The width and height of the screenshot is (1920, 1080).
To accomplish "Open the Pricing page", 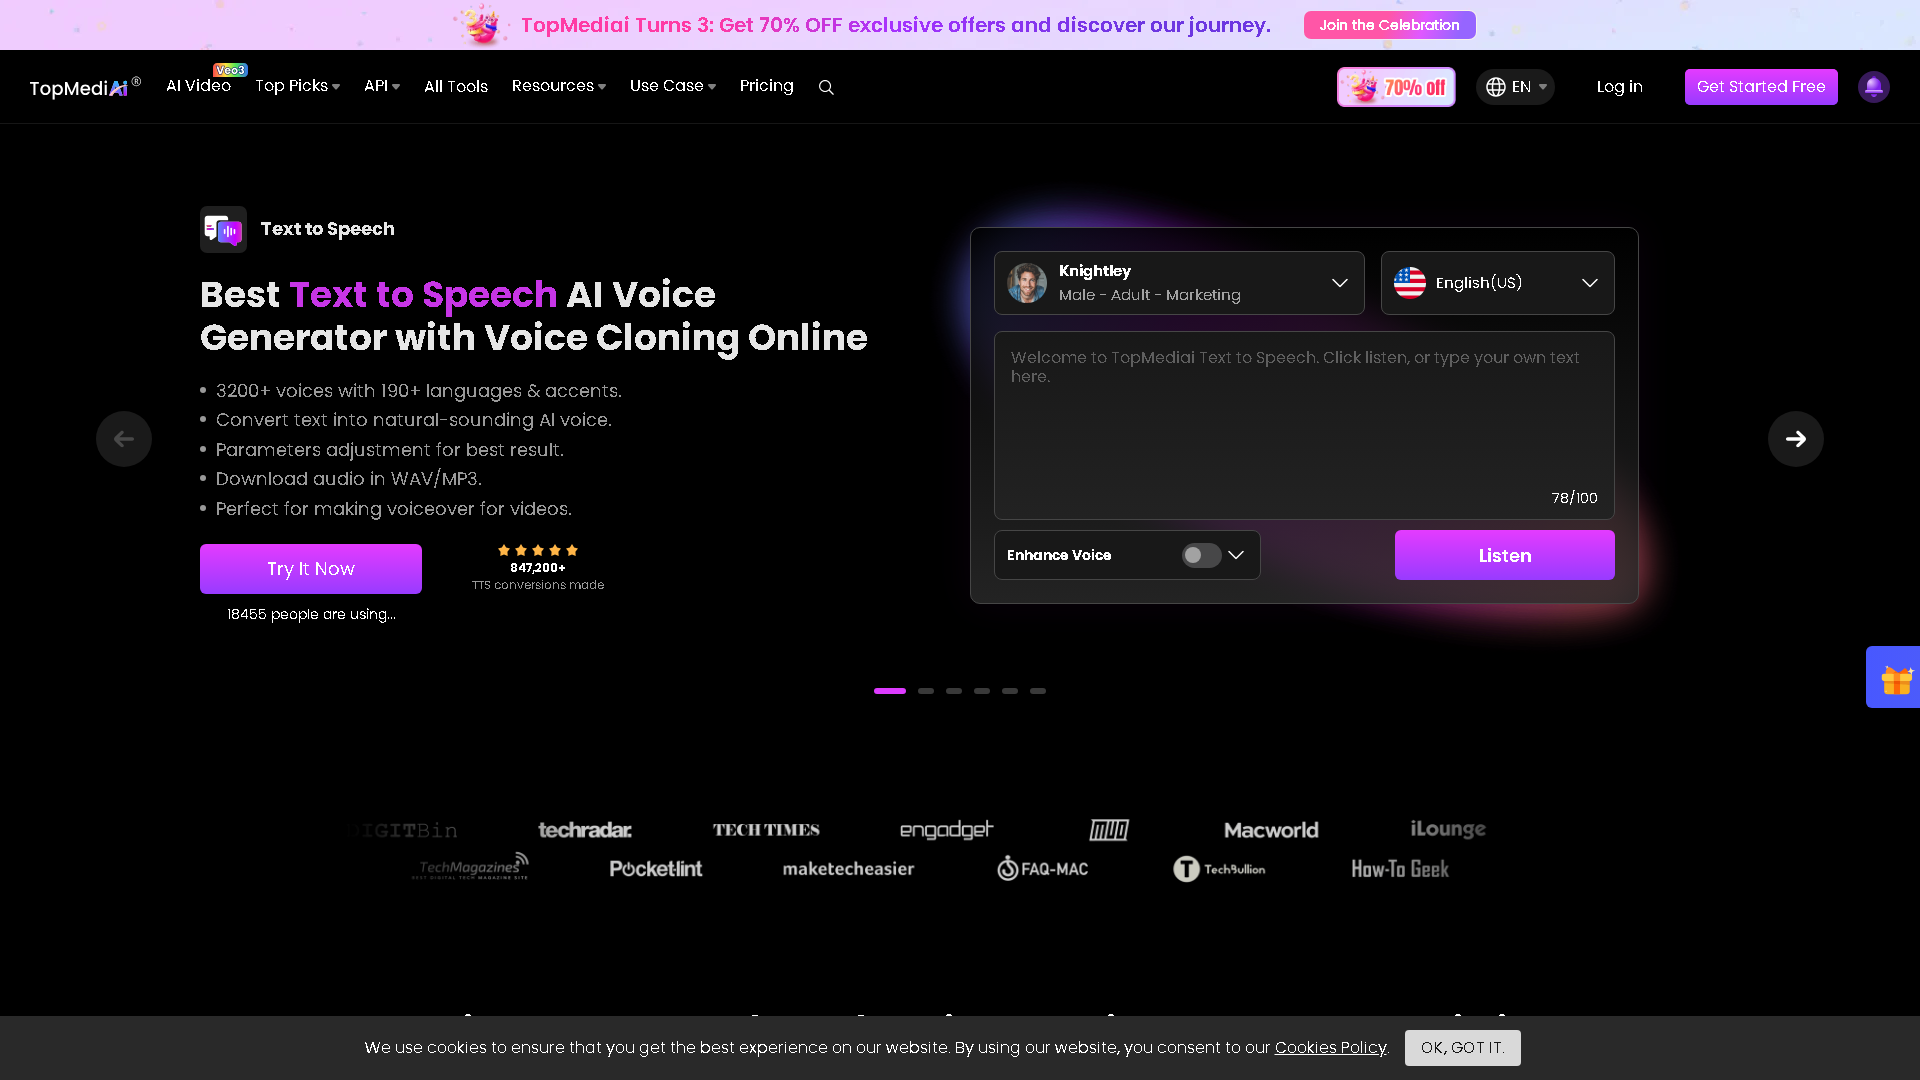I will (x=767, y=86).
